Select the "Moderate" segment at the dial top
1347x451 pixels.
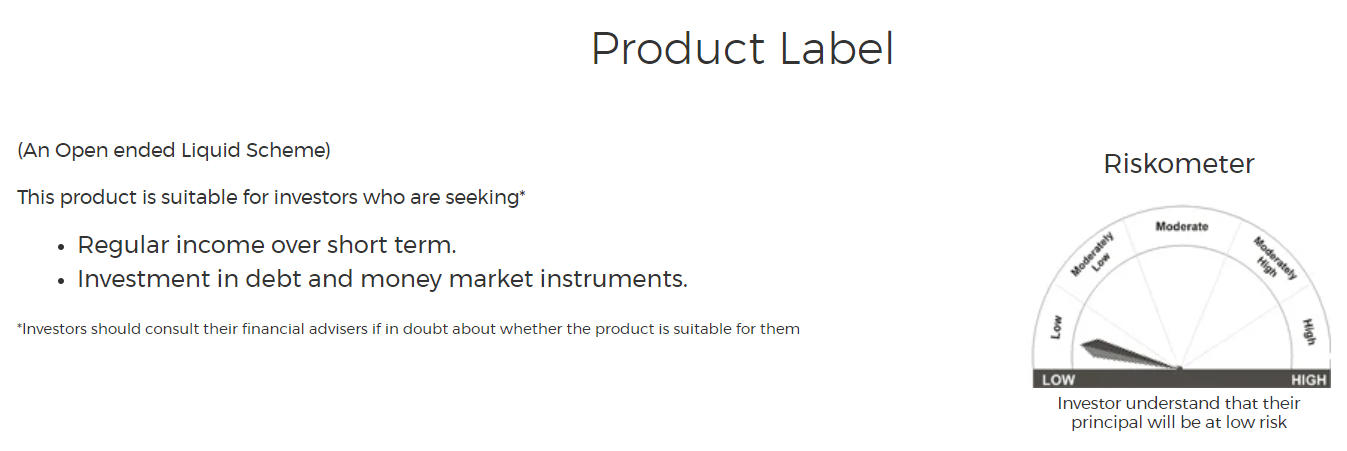[1181, 227]
